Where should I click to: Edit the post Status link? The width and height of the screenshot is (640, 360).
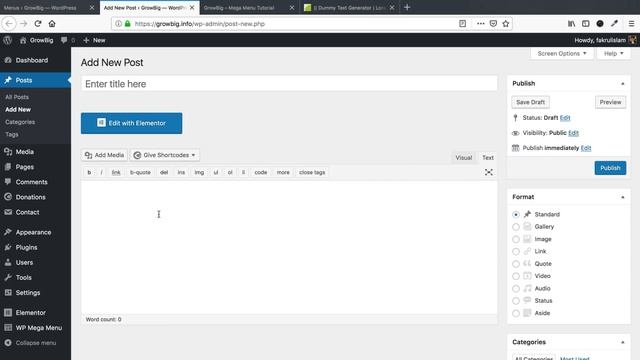click(x=565, y=118)
